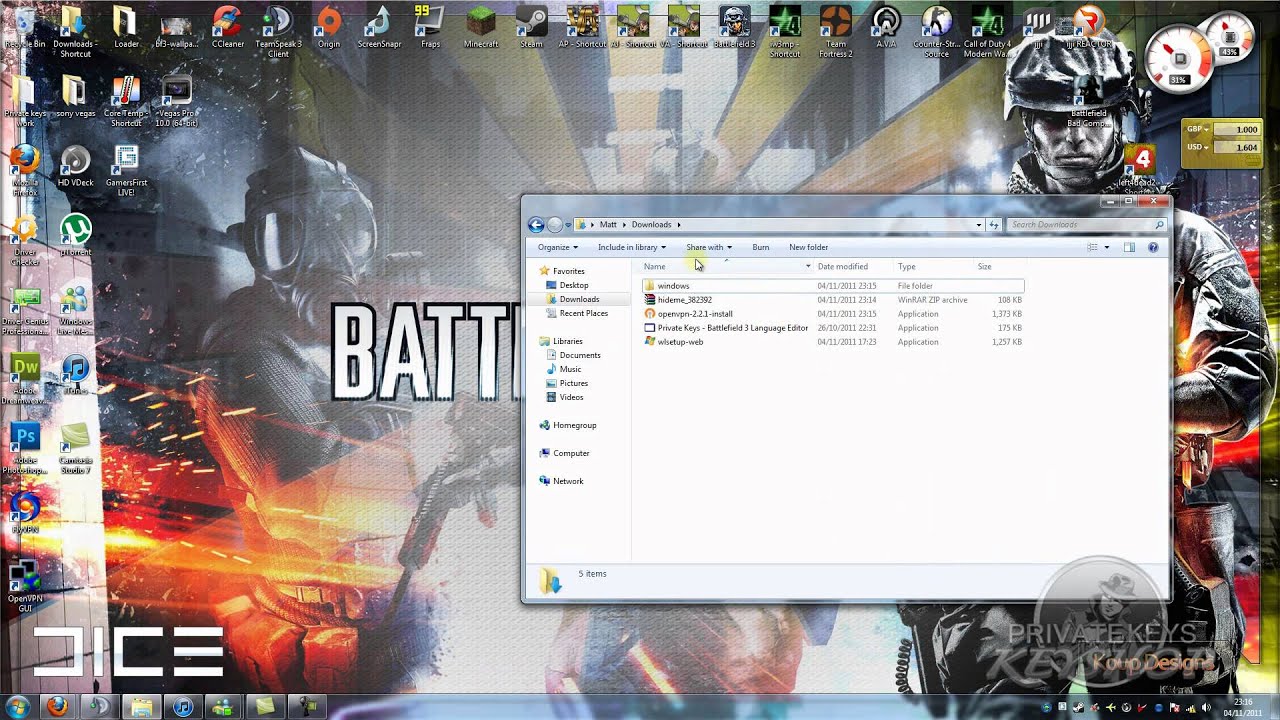Open the Explorer change-view dropdown arrow
The image size is (1280, 720).
tap(1106, 247)
